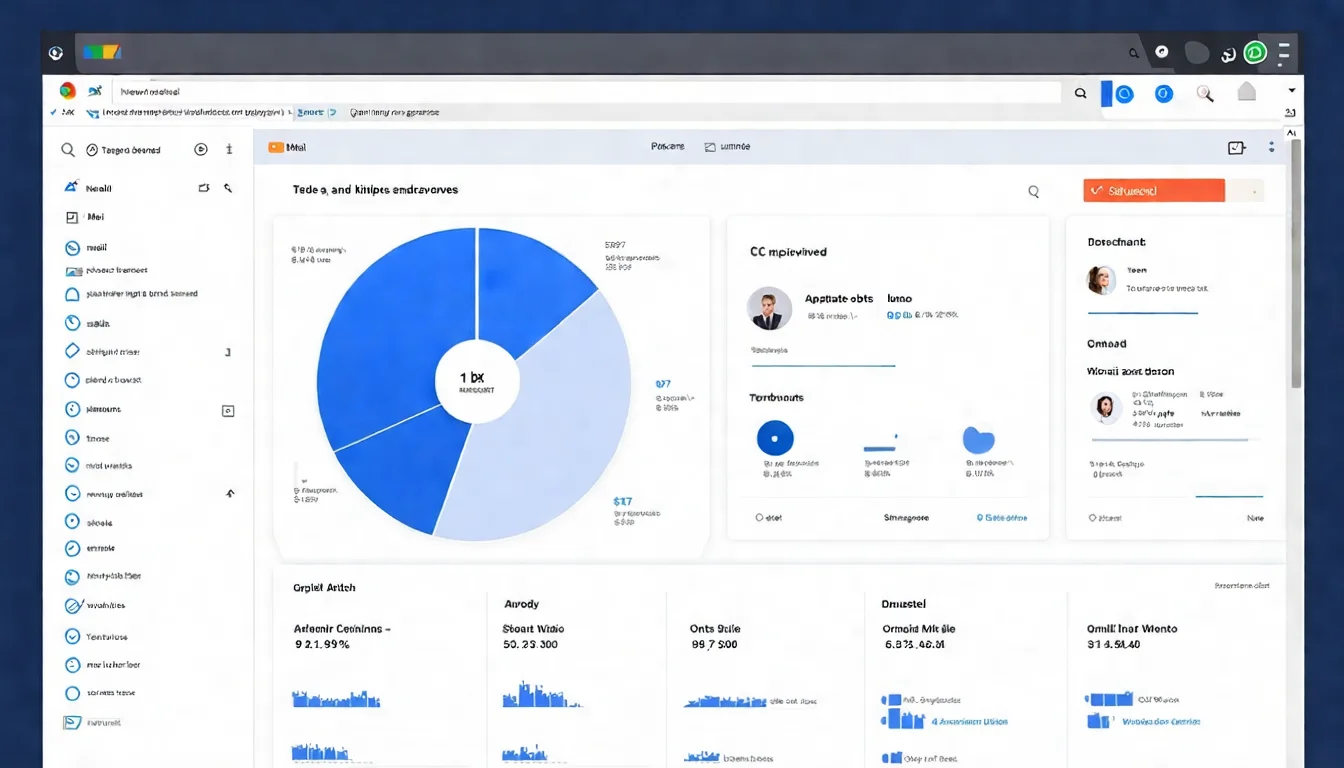Click the blue heart icon under Tombuuts

(978, 440)
